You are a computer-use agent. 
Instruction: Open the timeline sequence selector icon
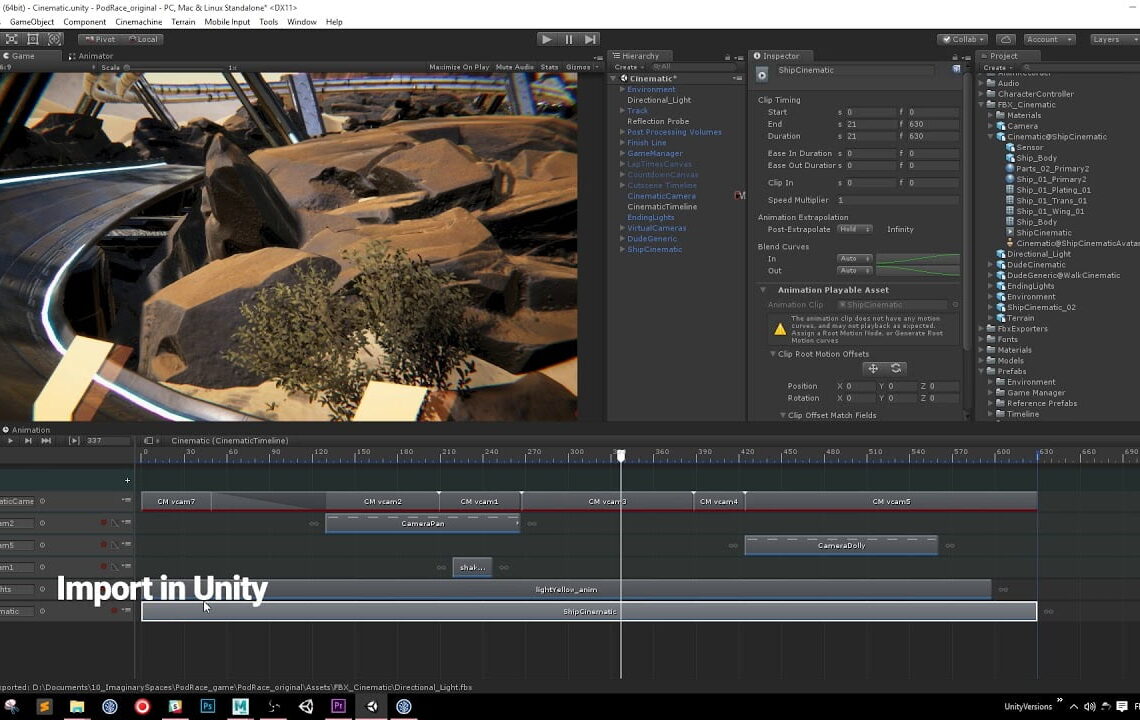(149, 441)
